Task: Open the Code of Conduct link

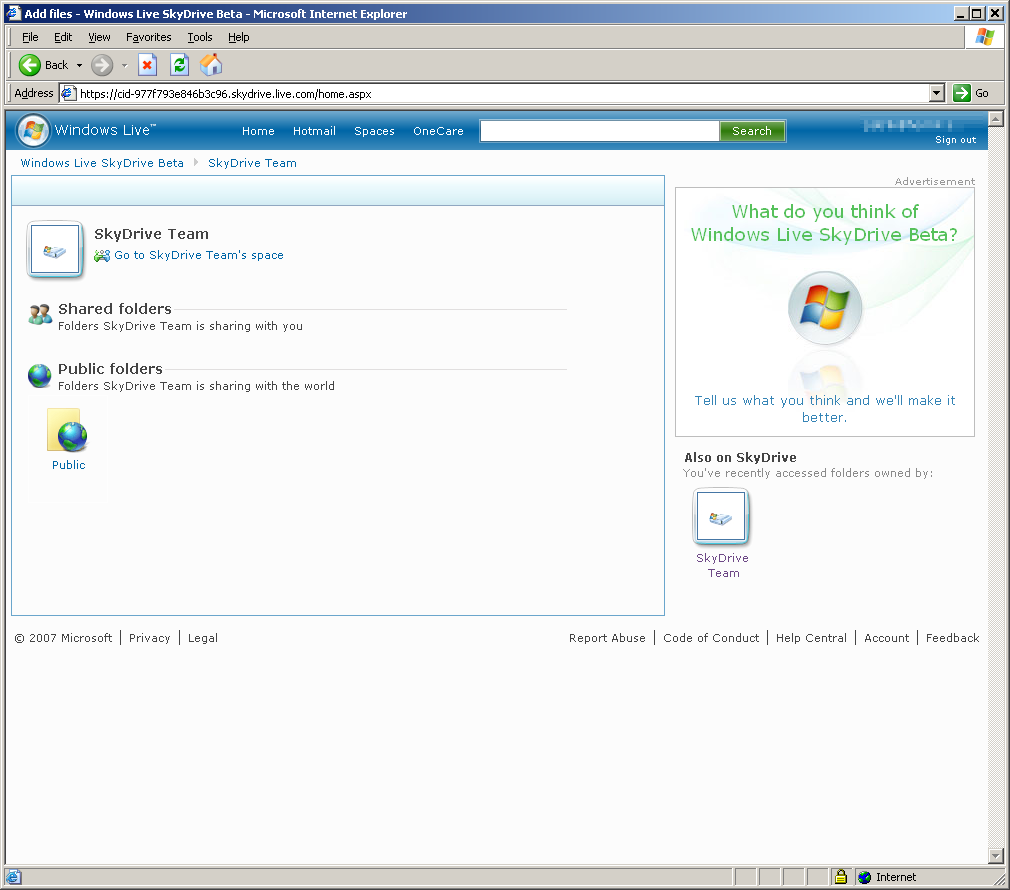Action: tap(711, 638)
